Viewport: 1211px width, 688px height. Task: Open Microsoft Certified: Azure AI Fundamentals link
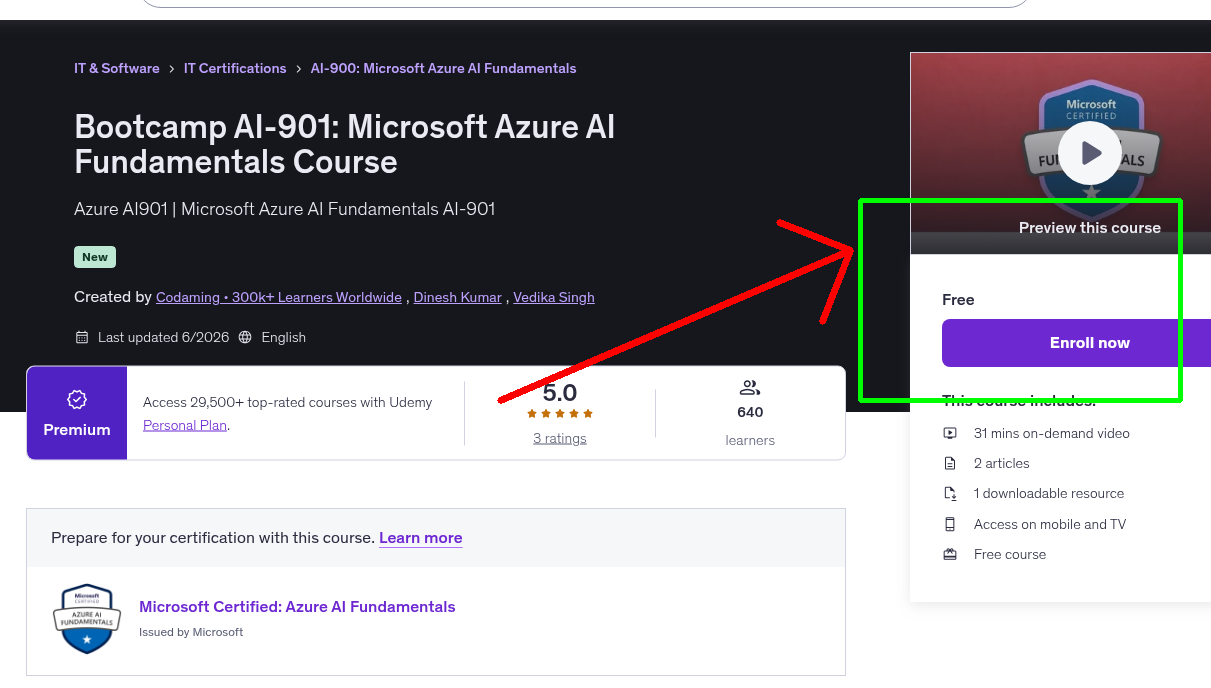tap(297, 607)
